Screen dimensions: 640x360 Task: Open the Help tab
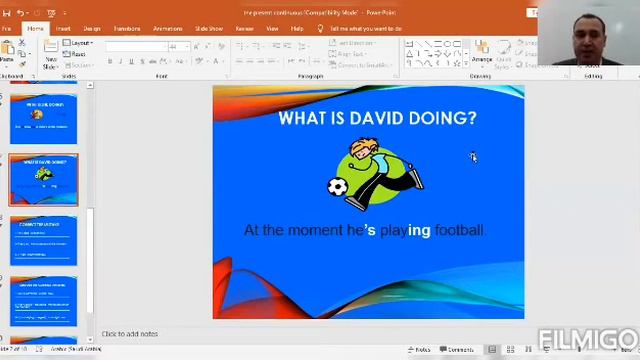coord(297,29)
